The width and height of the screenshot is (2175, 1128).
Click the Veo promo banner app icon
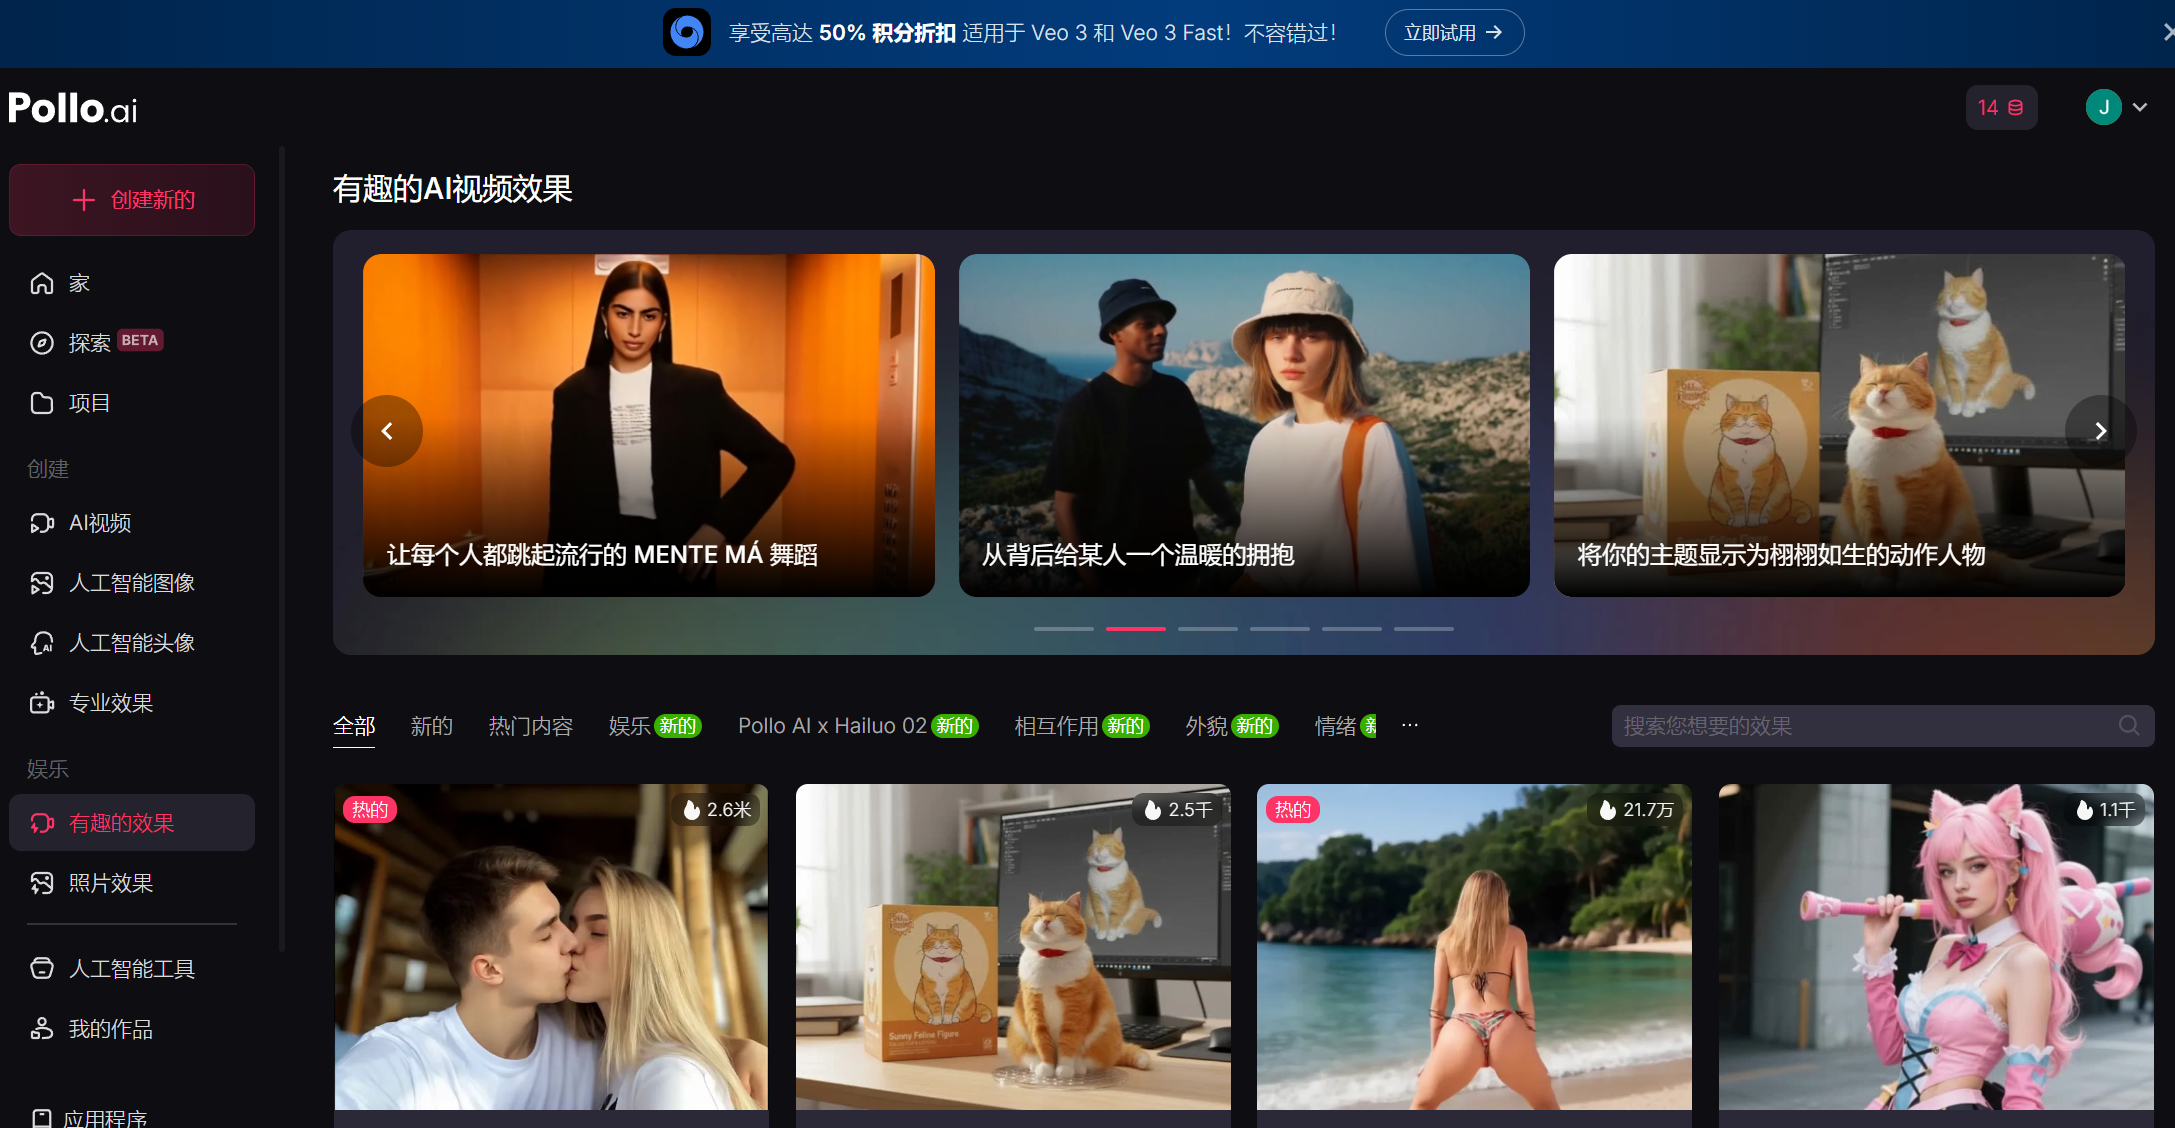(687, 32)
